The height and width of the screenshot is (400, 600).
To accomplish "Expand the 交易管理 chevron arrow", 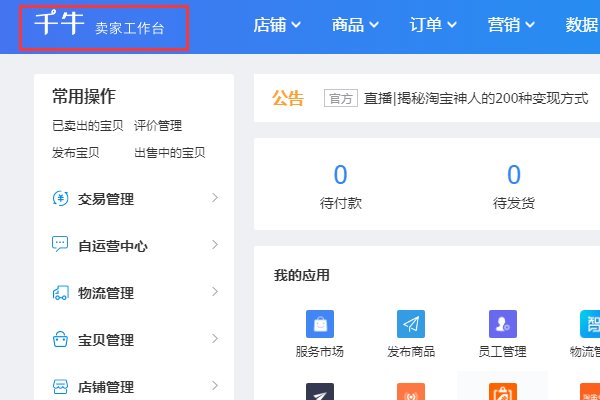I will [215, 198].
